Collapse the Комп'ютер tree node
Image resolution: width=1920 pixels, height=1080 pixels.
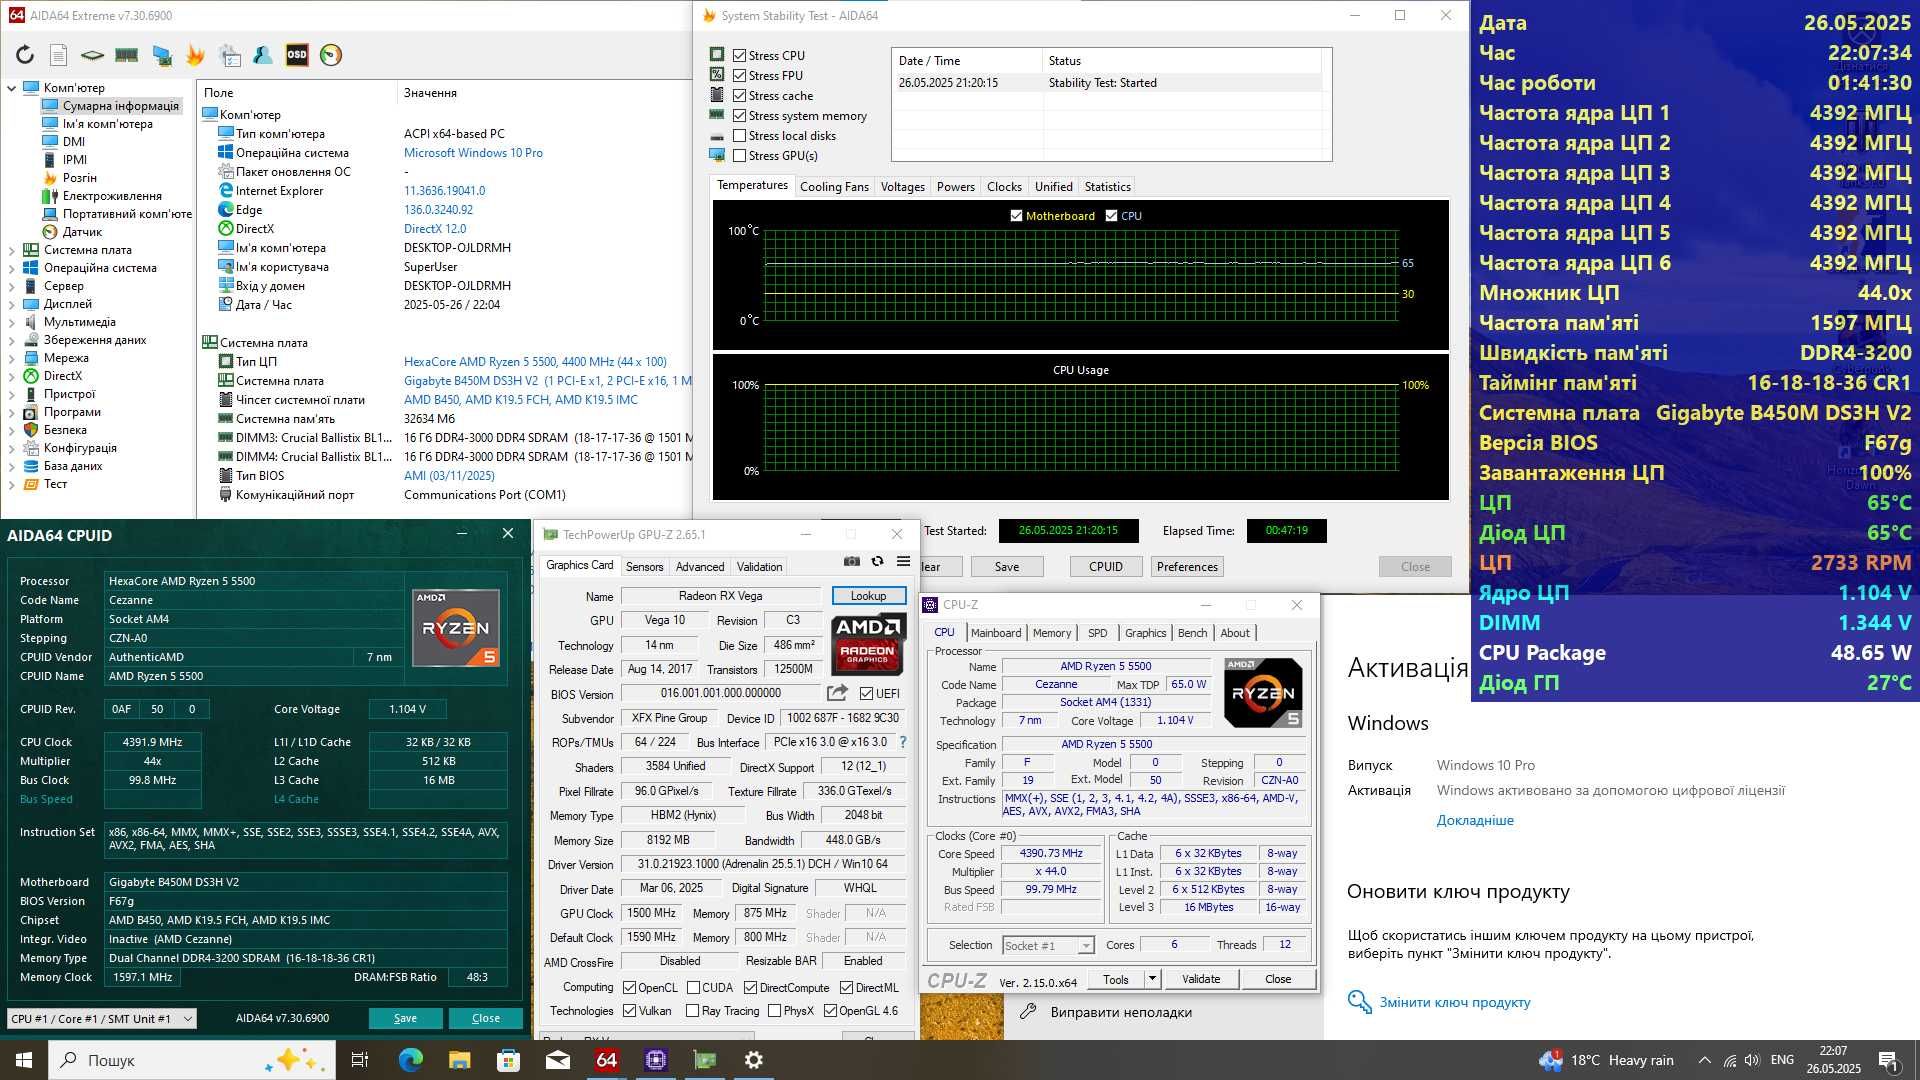[11, 88]
